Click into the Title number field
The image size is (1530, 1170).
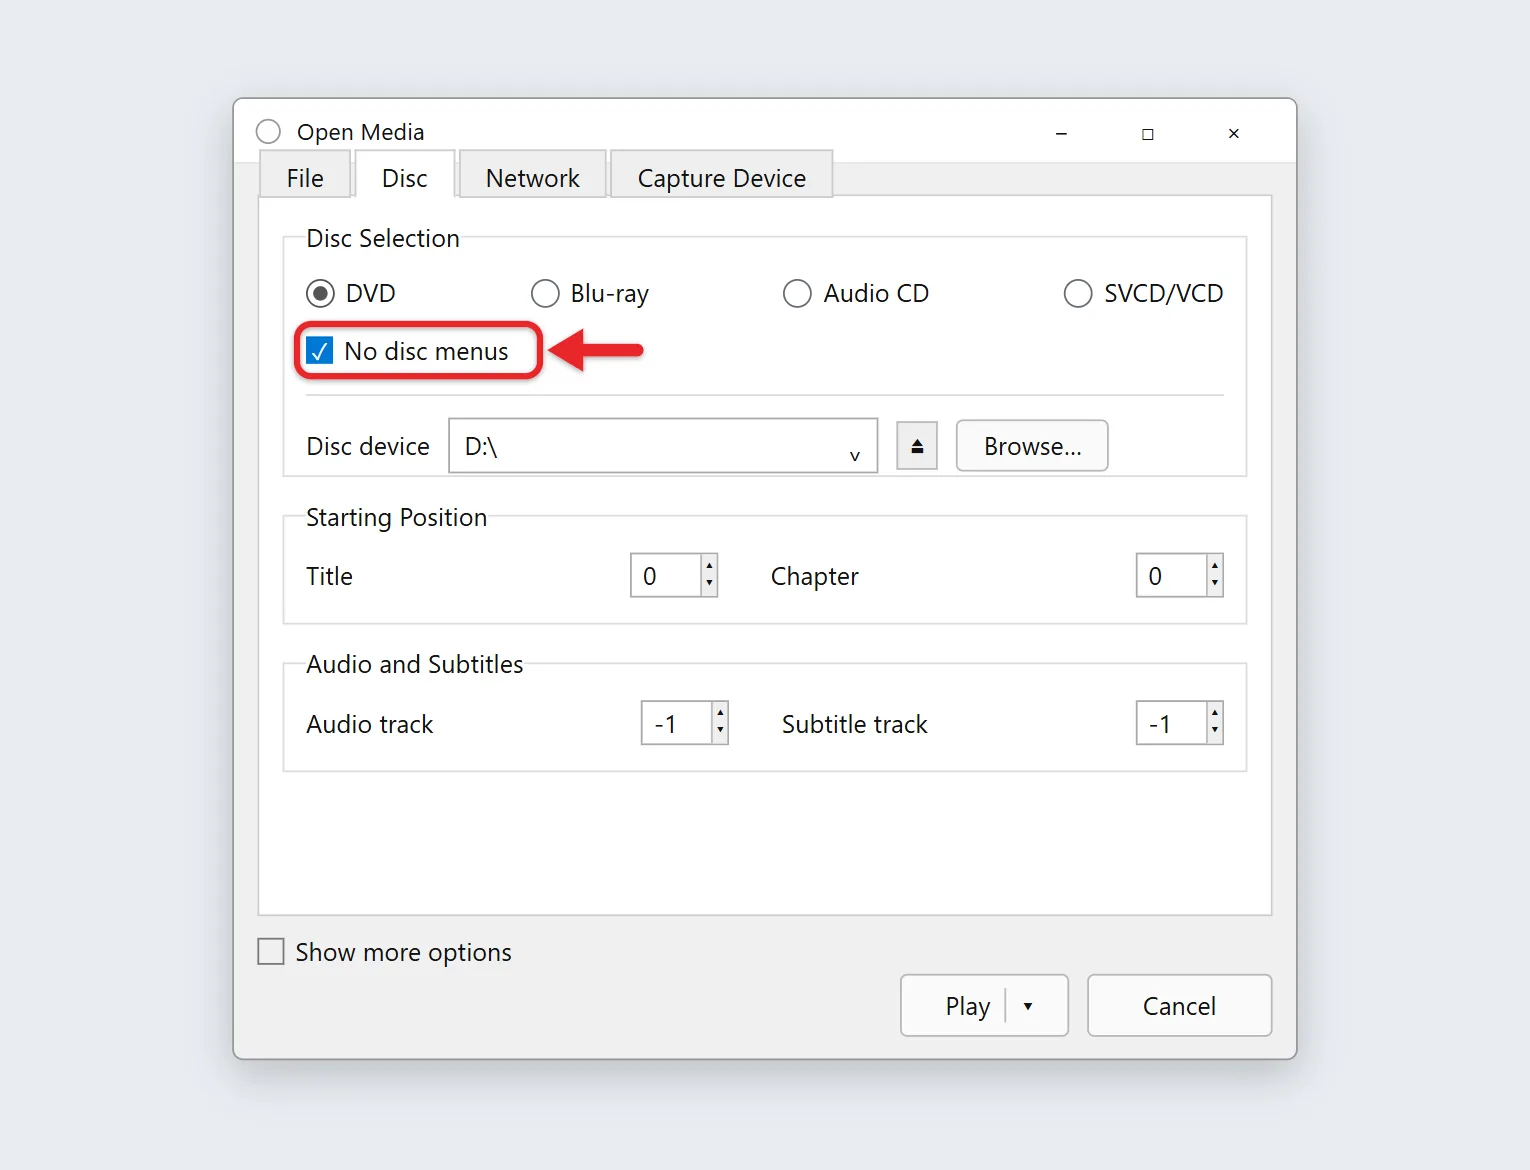(x=666, y=576)
